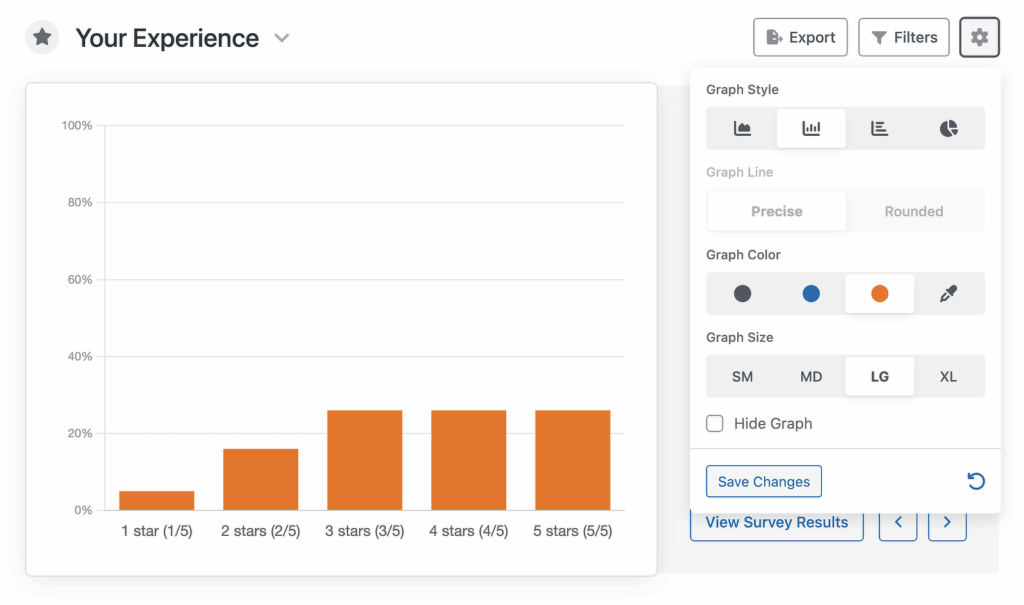Select XL graph size
Image resolution: width=1024 pixels, height=605 pixels.
tap(948, 376)
